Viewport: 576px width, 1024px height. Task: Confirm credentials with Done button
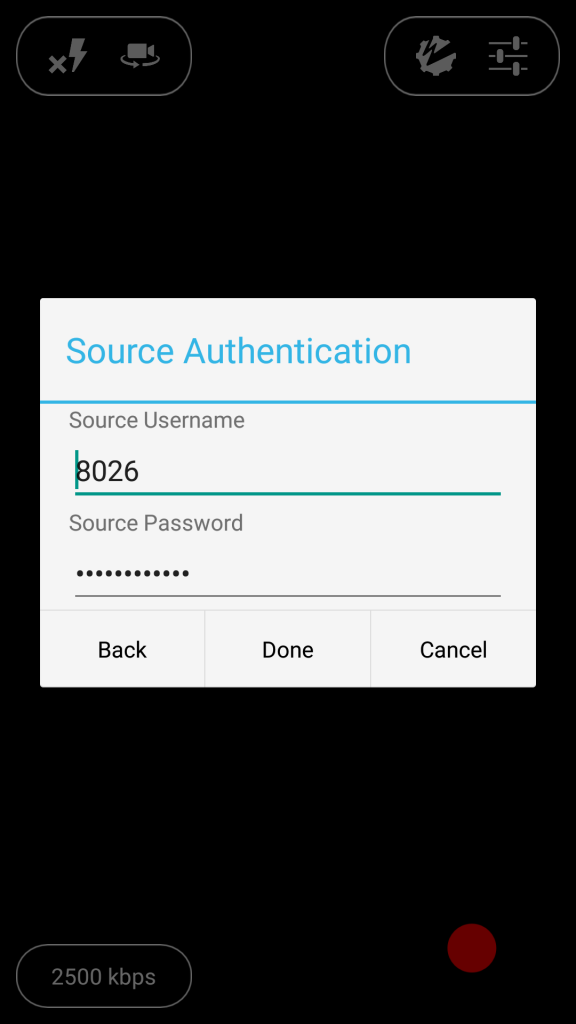point(288,649)
